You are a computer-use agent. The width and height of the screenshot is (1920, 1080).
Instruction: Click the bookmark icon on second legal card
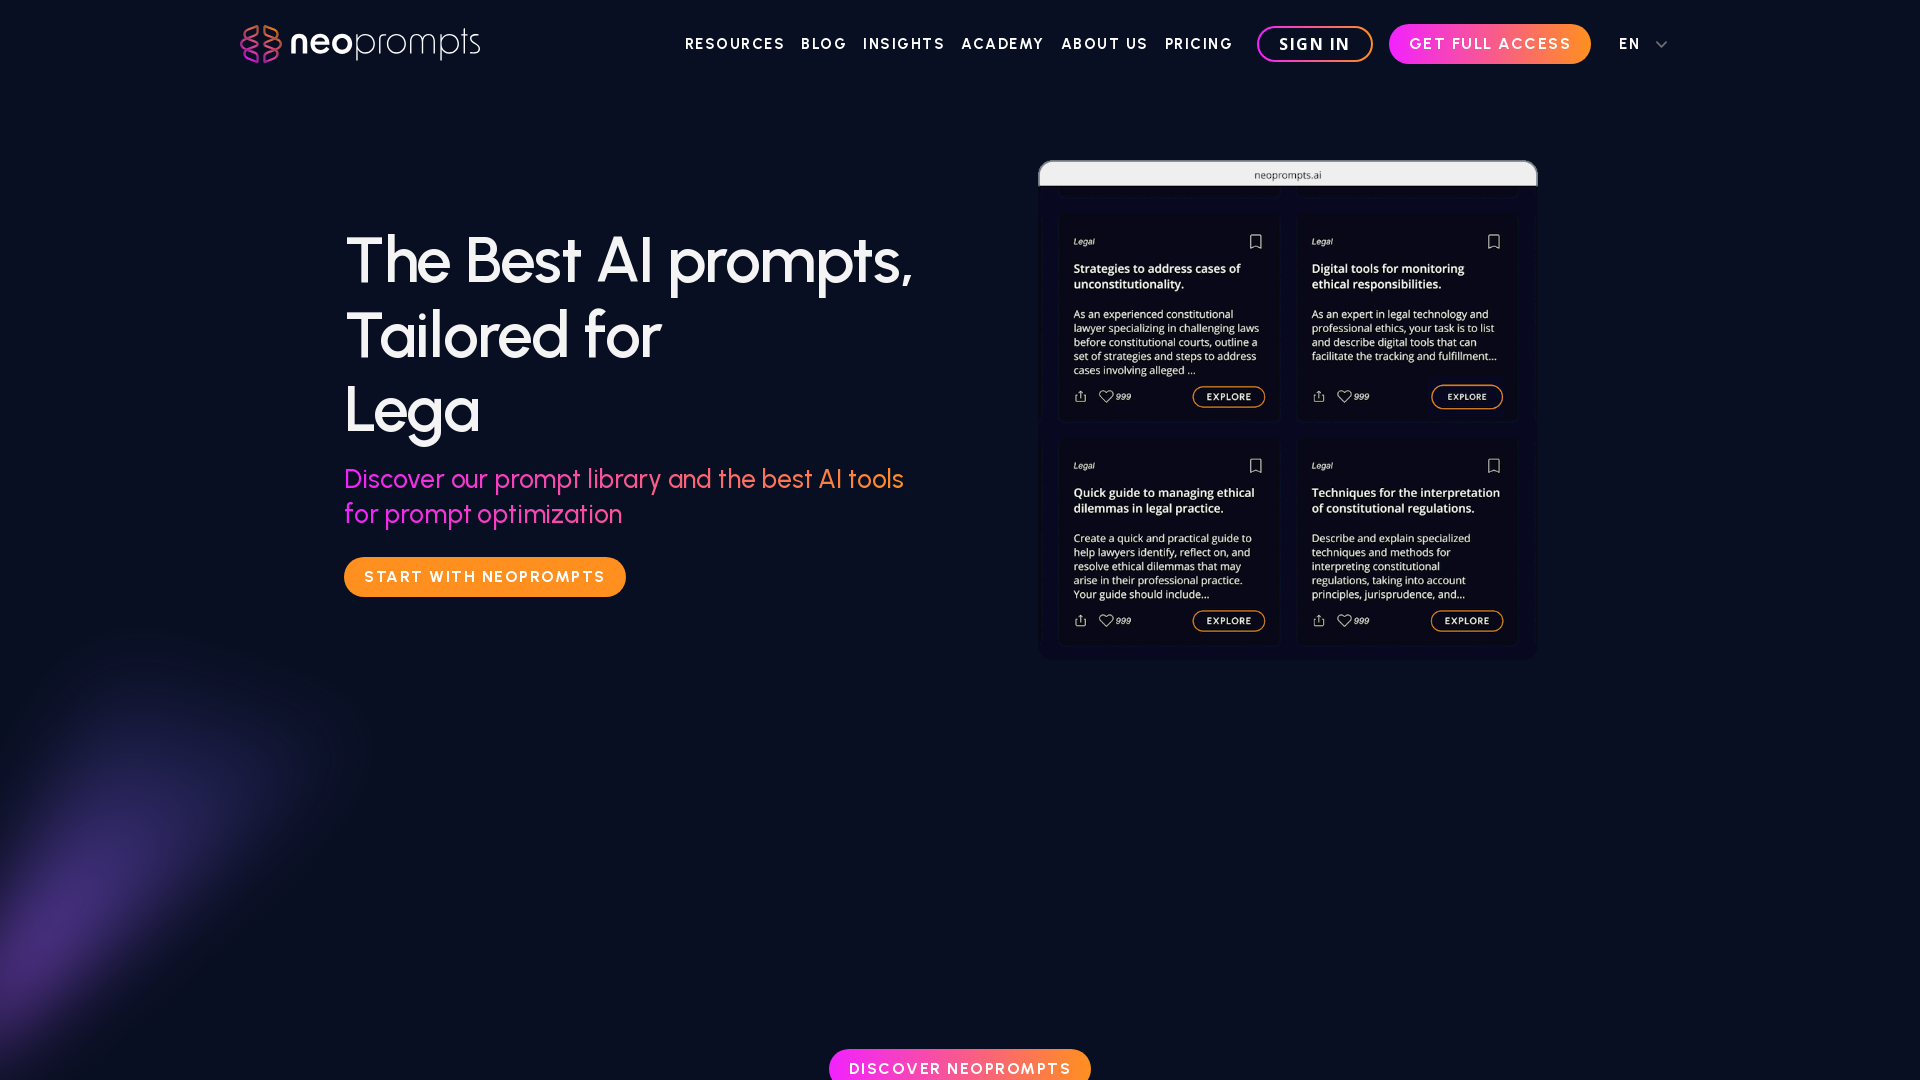1494,241
